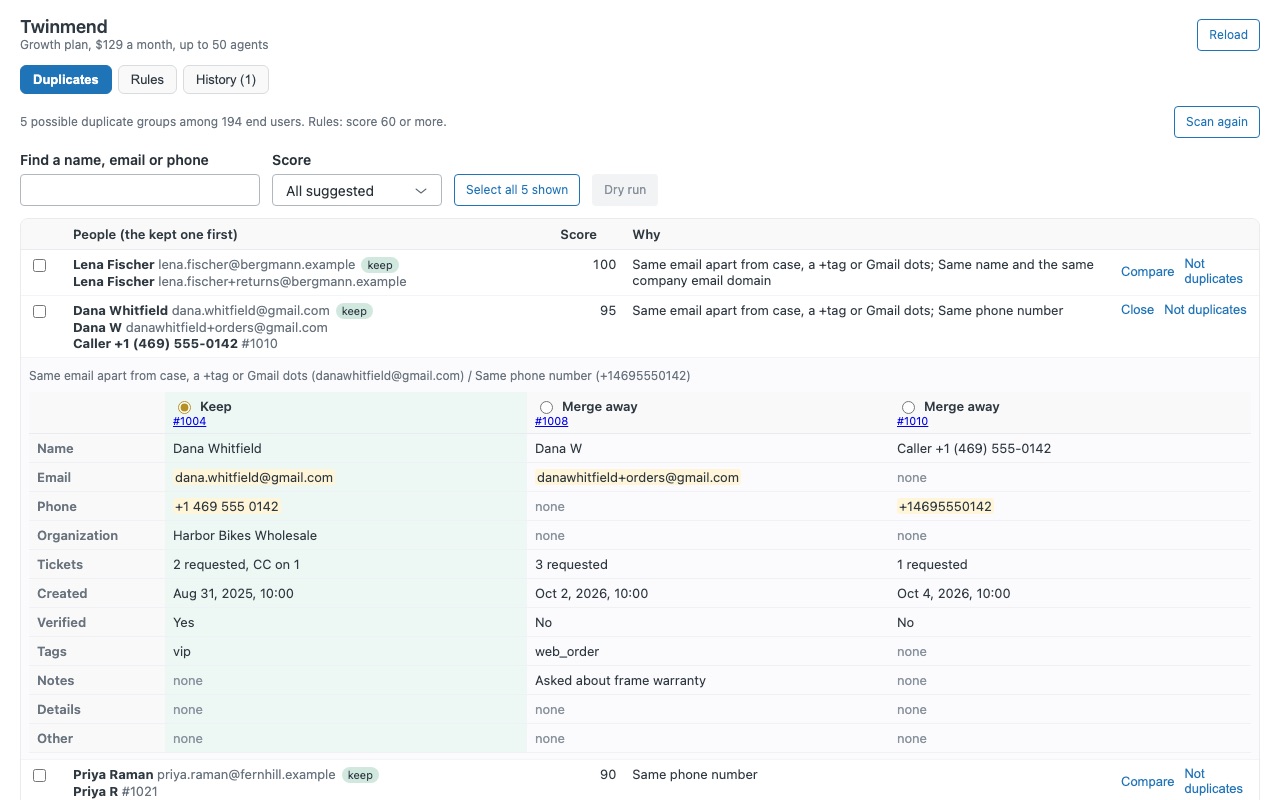Click the 'Score' column header
The width and height of the screenshot is (1280, 800).
(578, 234)
